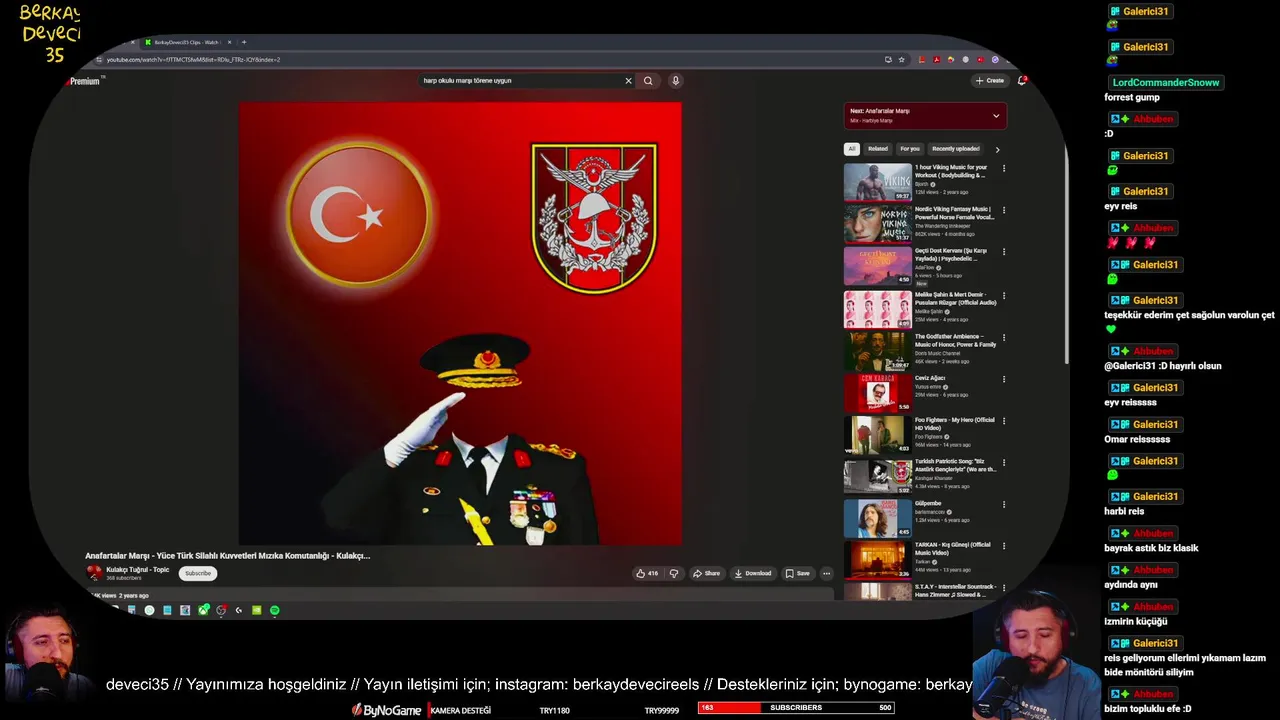Open Xbox app in the taskbar
Image resolution: width=1280 pixels, height=720 pixels.
[x=203, y=610]
